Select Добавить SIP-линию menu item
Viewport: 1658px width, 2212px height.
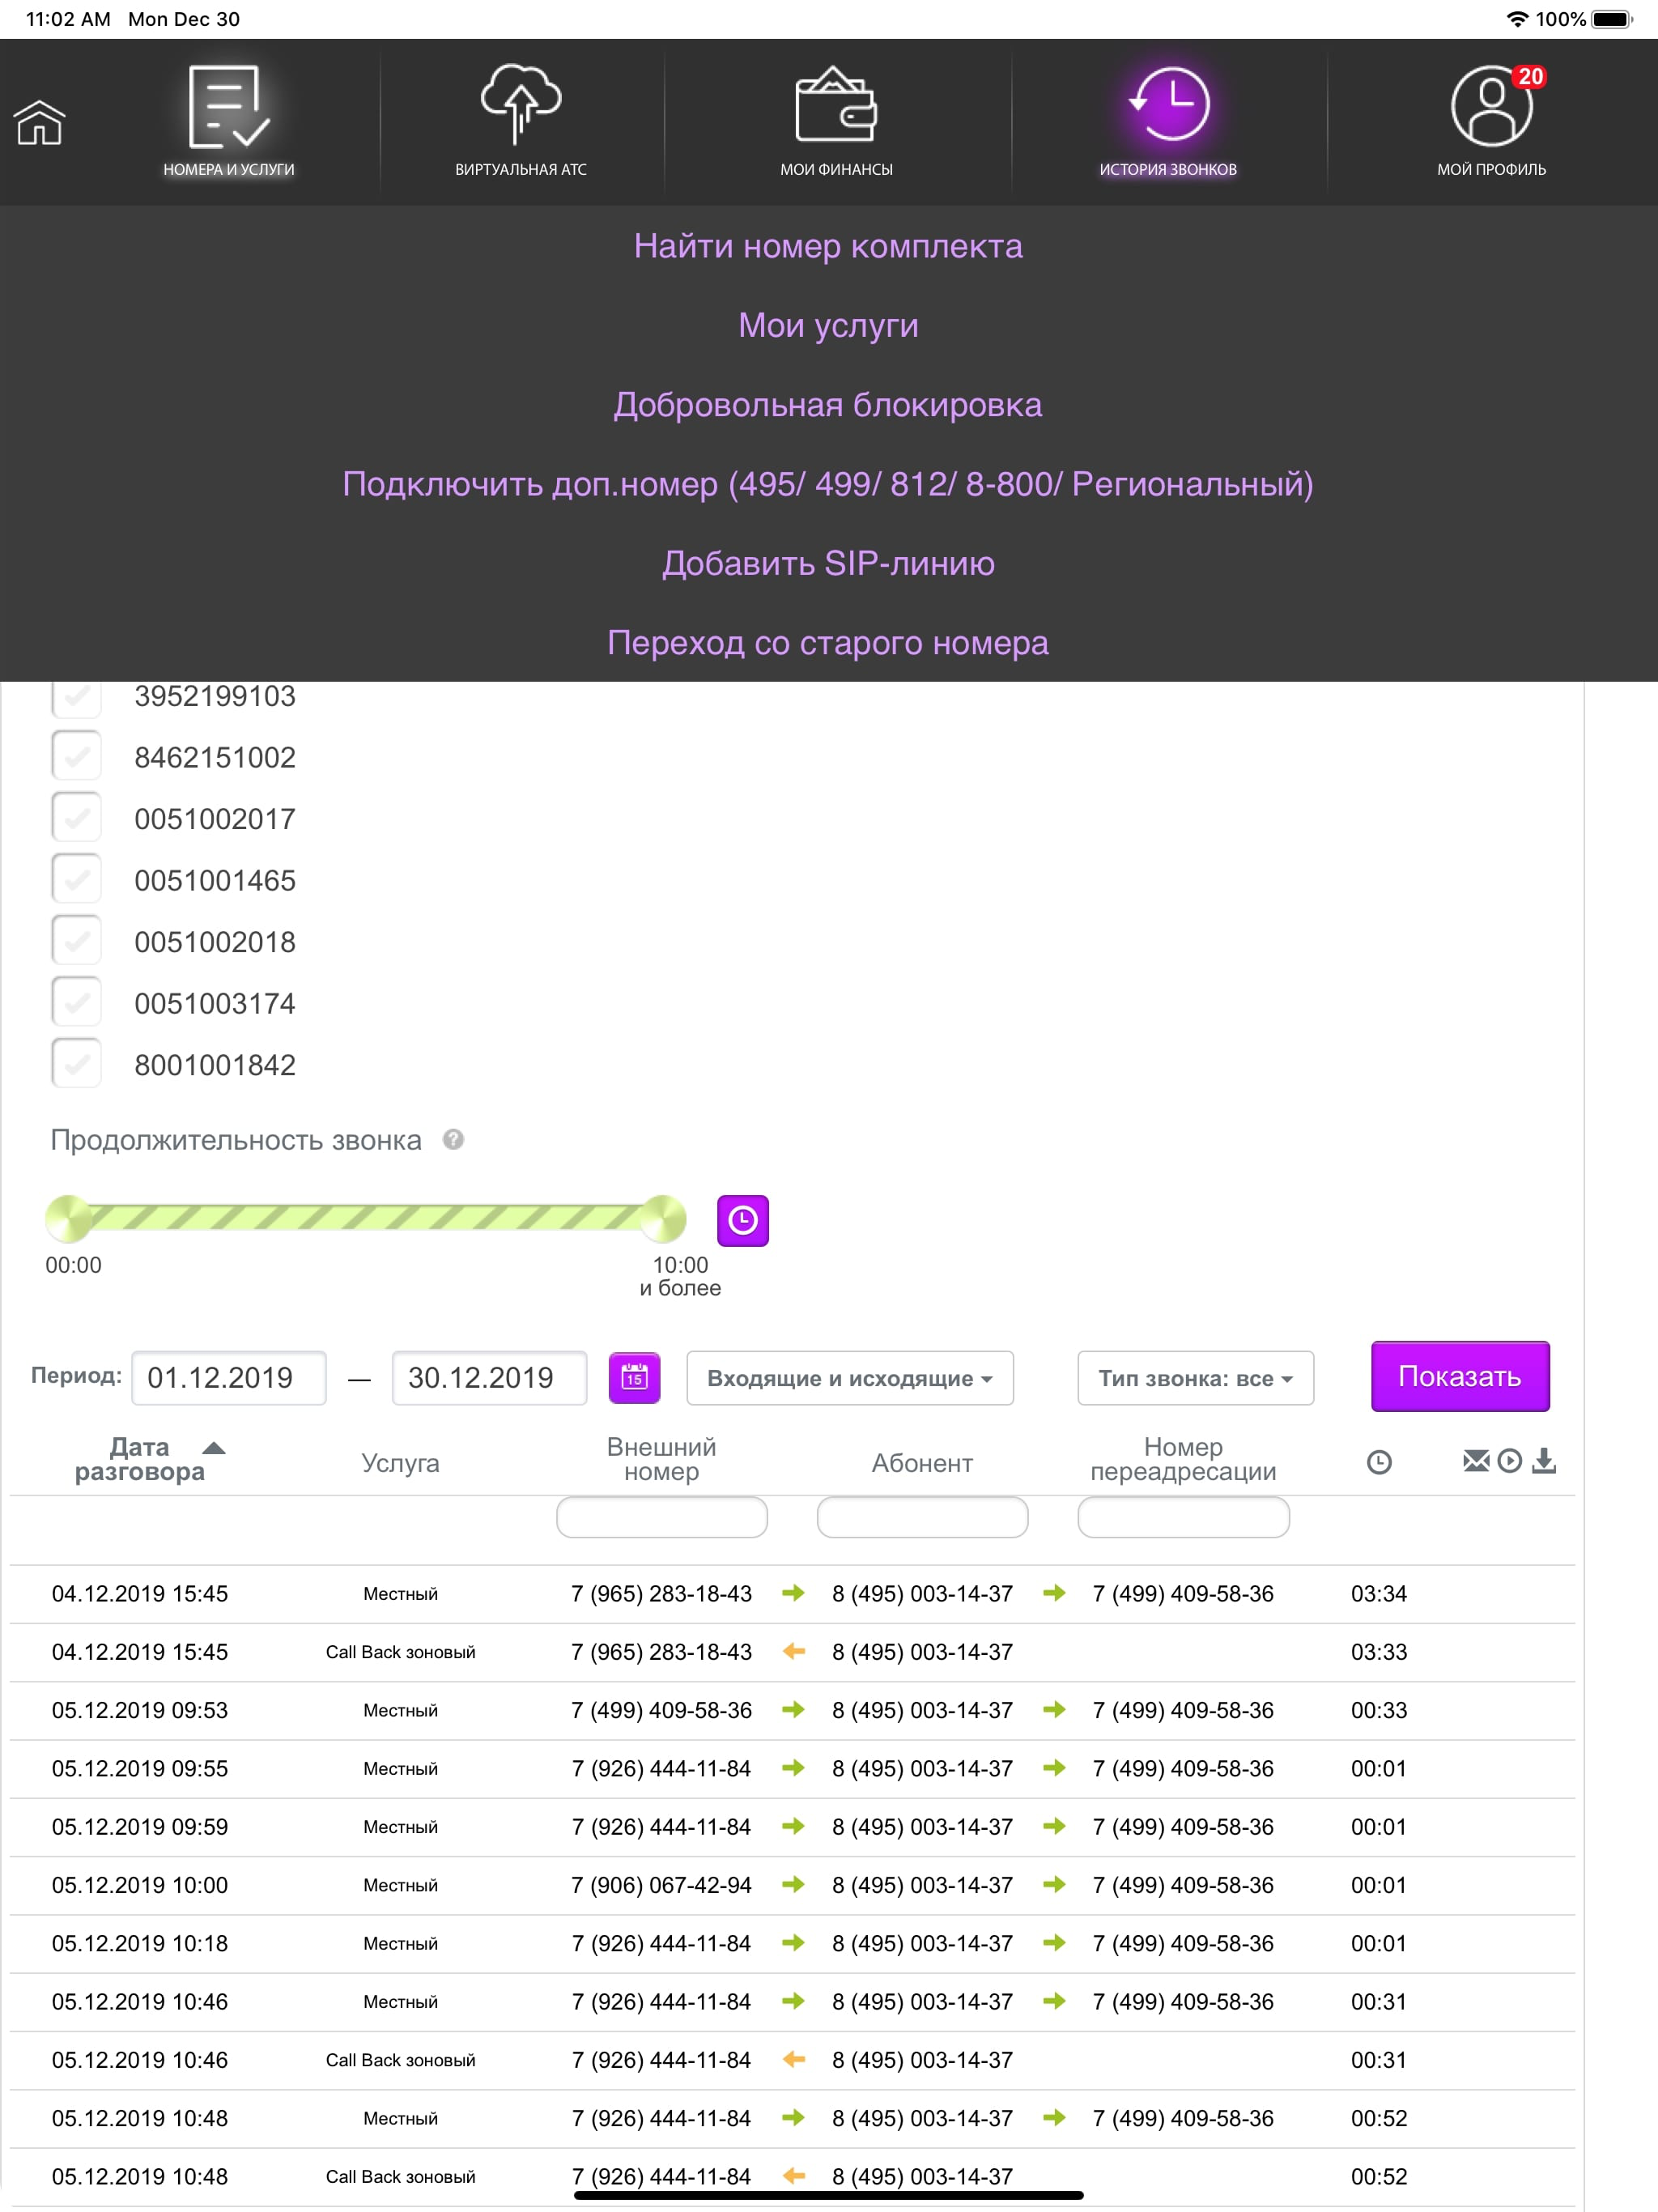tap(828, 563)
